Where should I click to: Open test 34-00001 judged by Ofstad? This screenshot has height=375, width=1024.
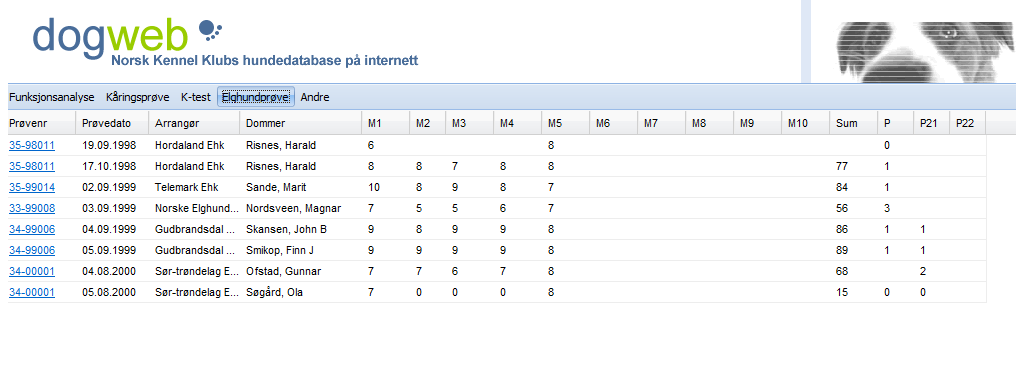point(32,271)
